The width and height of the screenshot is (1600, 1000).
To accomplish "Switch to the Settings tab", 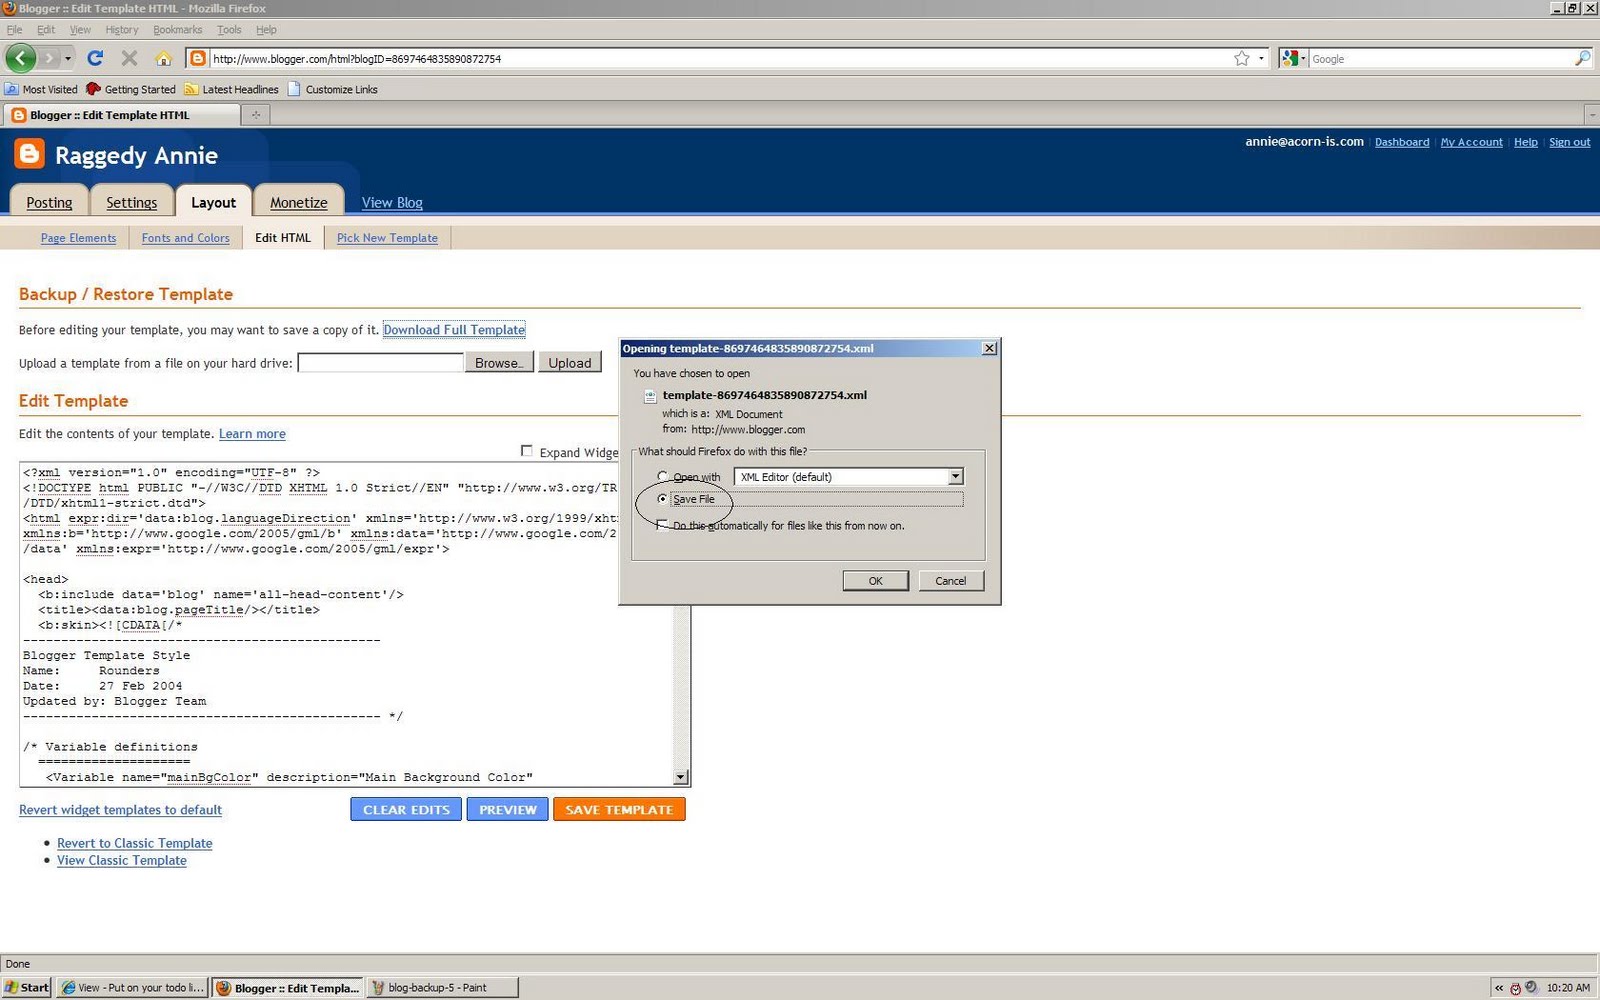I will pyautogui.click(x=132, y=202).
